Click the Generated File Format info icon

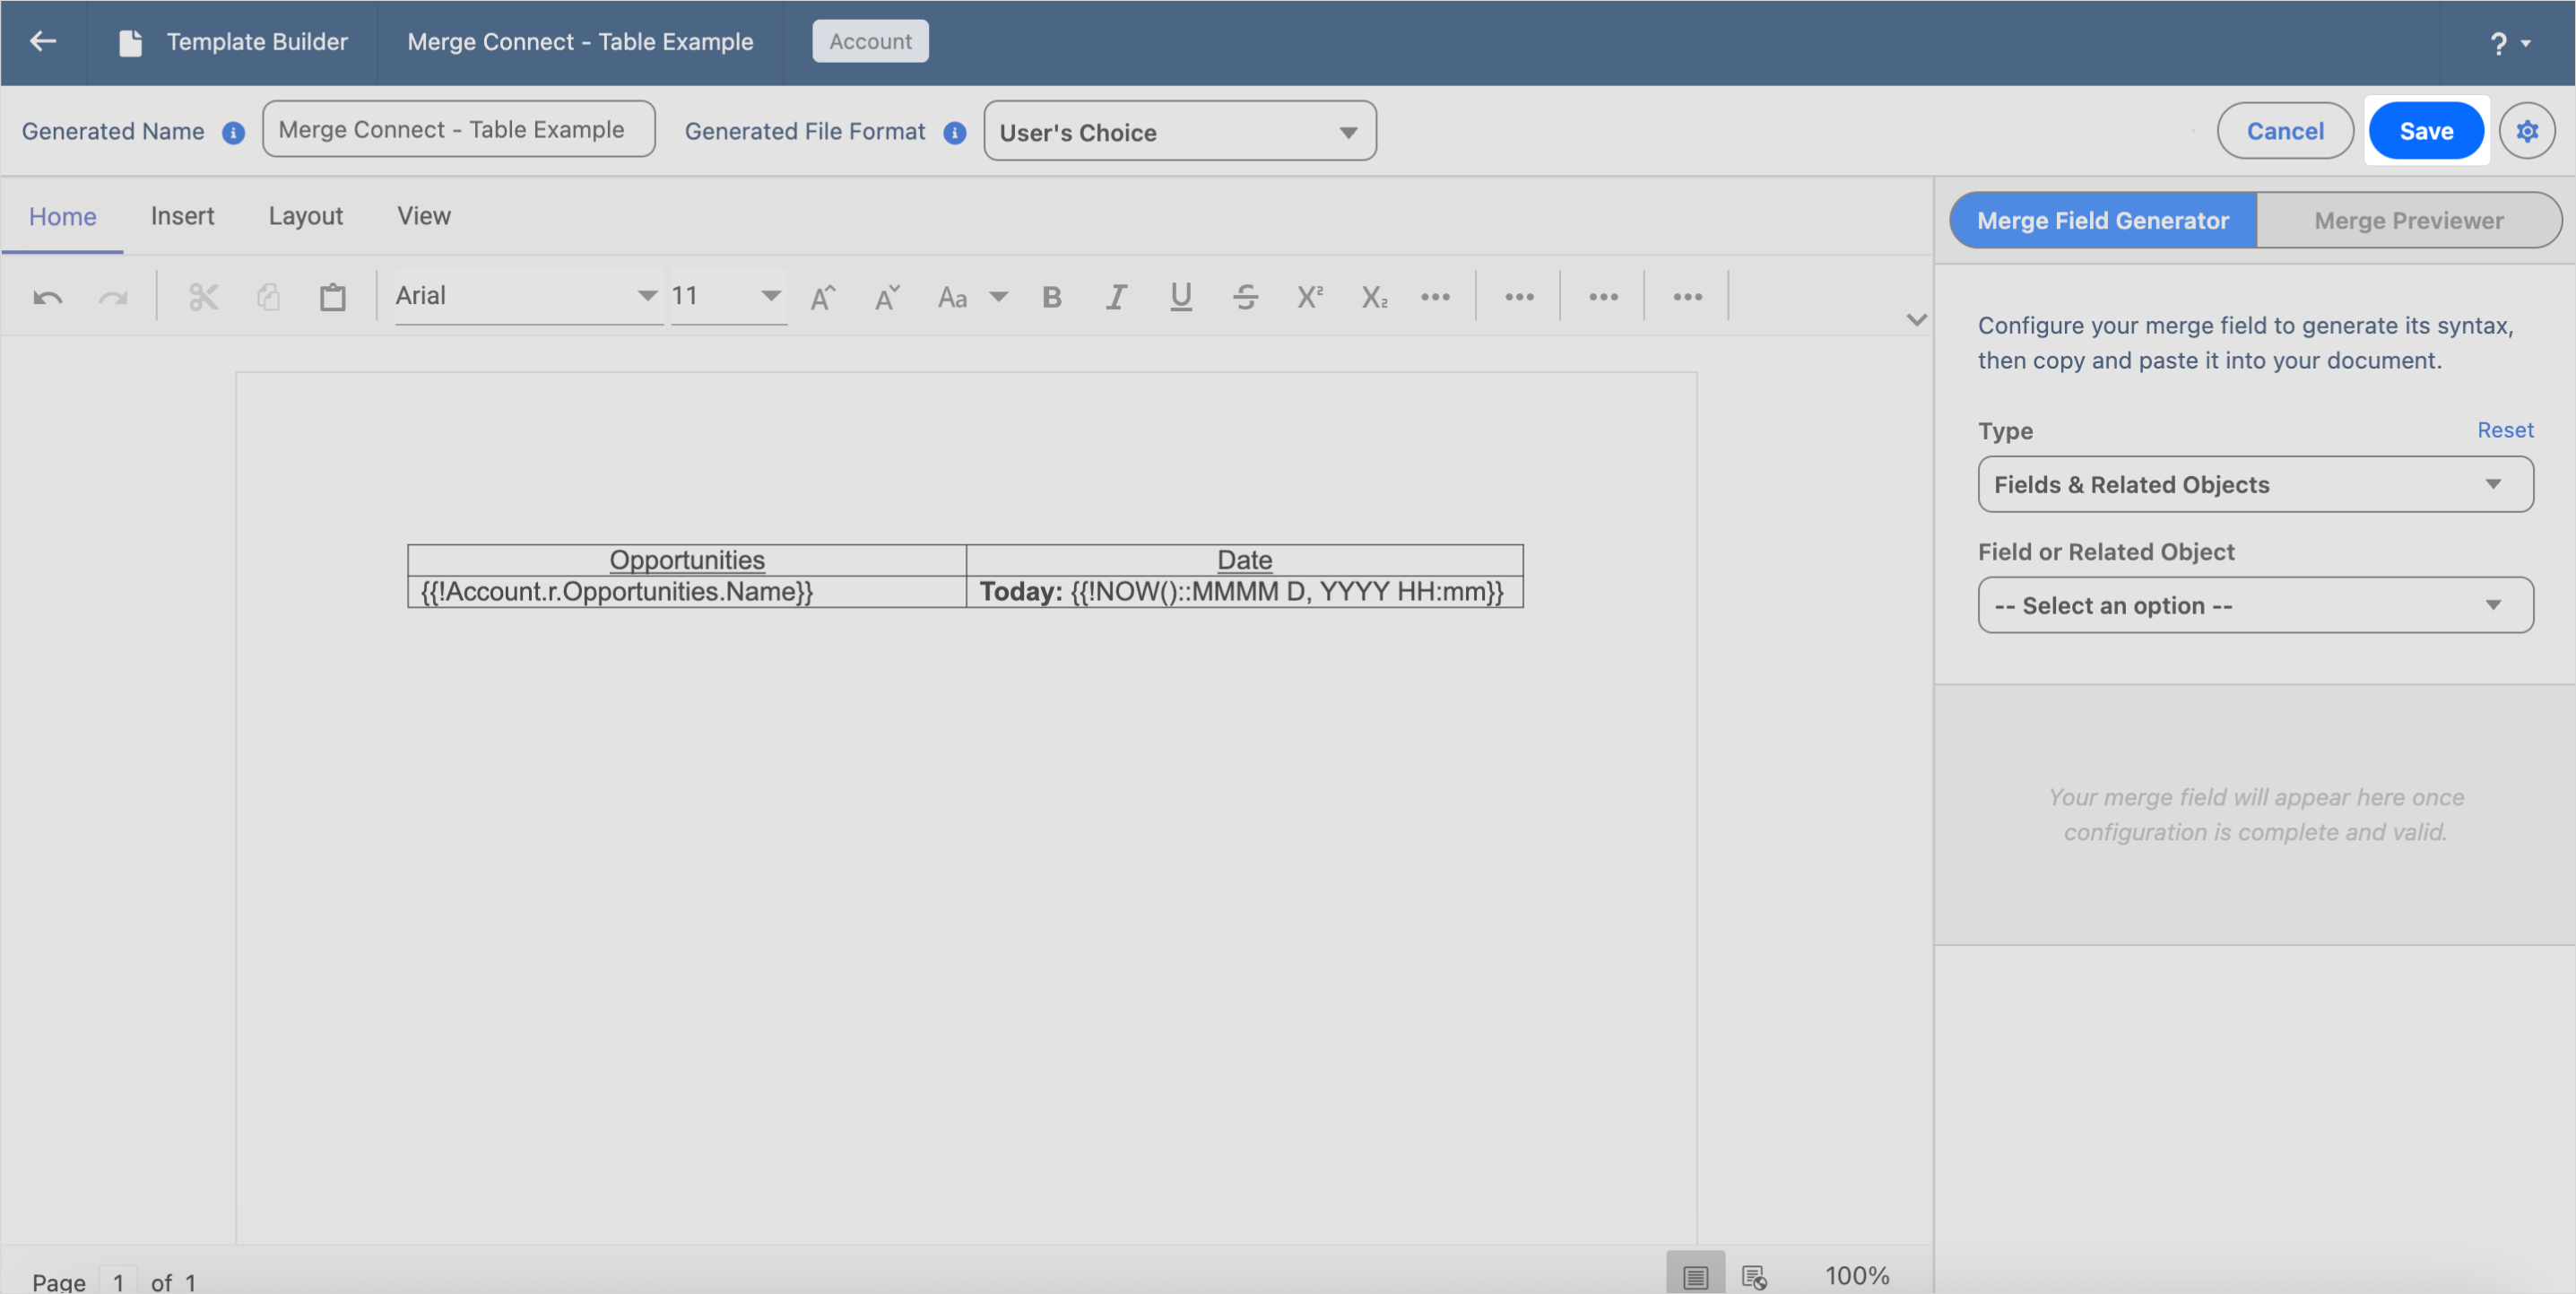click(955, 133)
